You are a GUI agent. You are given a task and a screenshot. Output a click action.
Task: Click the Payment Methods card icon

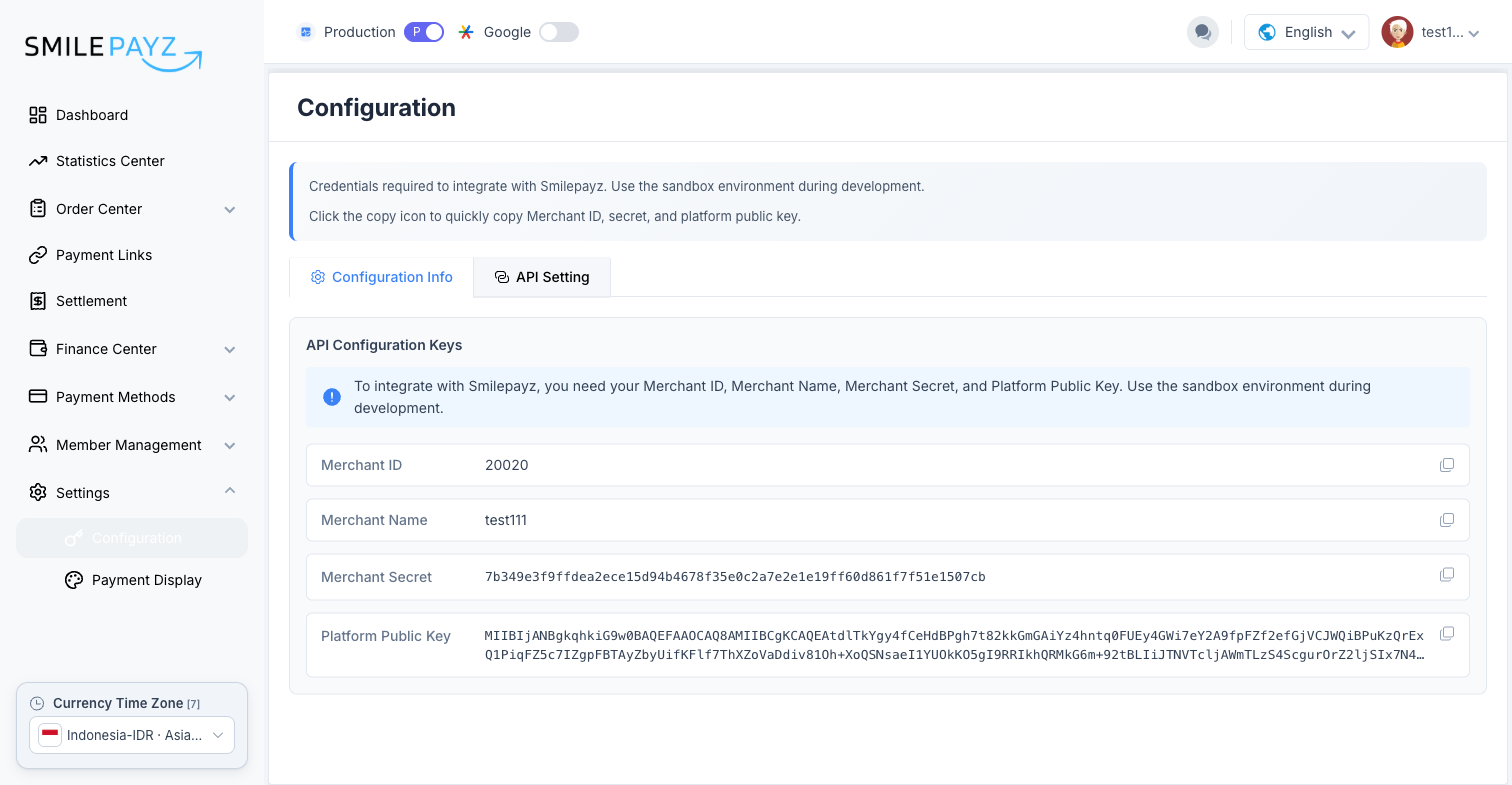pyautogui.click(x=38, y=397)
